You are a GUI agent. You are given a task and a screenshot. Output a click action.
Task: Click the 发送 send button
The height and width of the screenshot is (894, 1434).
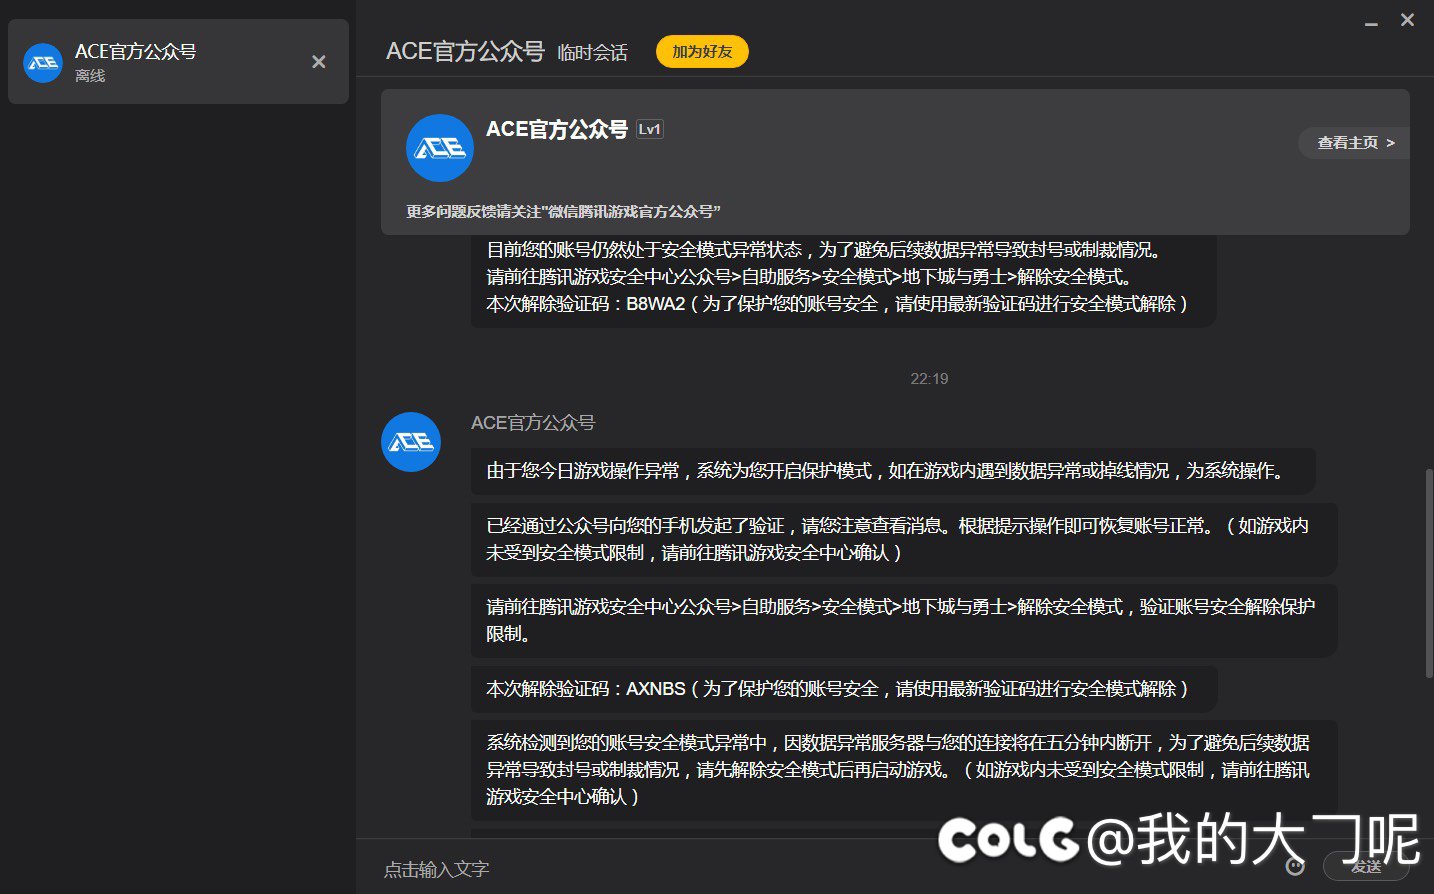click(x=1366, y=867)
